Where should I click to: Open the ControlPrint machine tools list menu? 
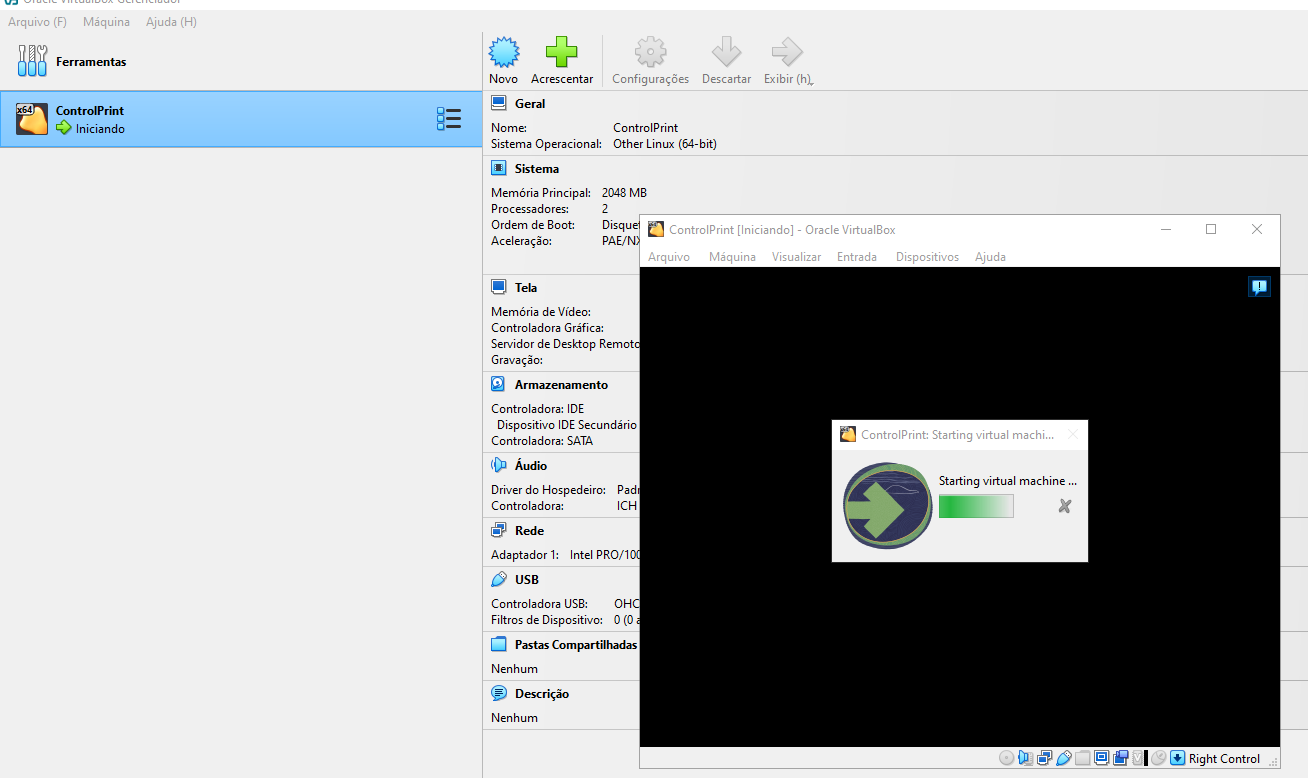pos(449,119)
